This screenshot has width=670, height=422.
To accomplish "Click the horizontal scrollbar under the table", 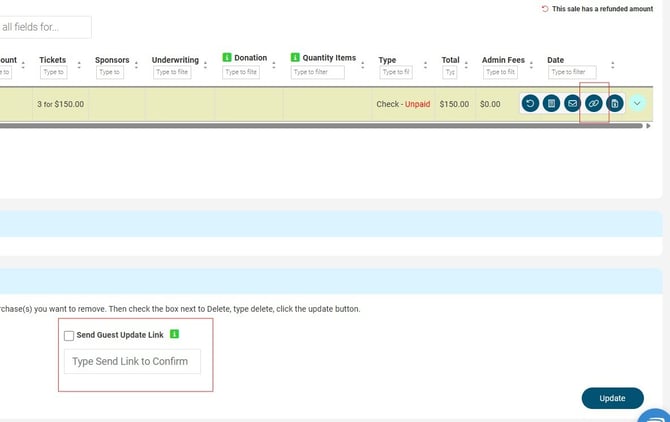I will tap(300, 127).
